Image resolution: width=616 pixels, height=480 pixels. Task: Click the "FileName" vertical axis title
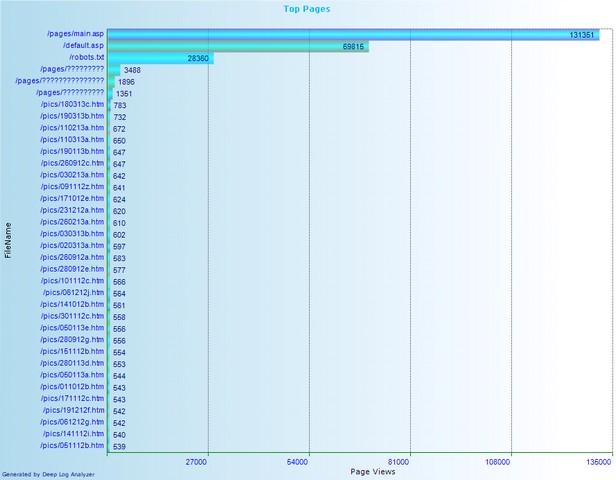click(9, 241)
